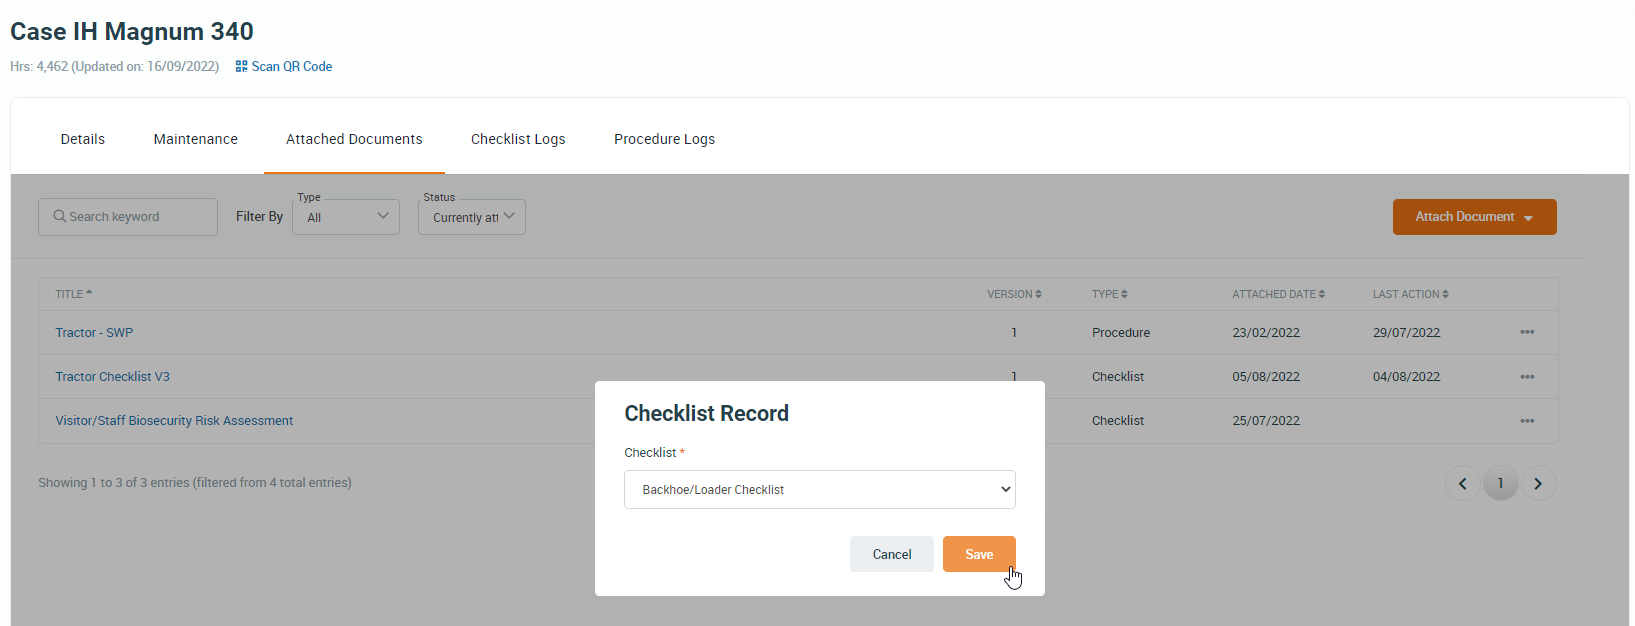1635x626 pixels.
Task: Click the Showing 1 to 3 entries text
Action: [195, 483]
